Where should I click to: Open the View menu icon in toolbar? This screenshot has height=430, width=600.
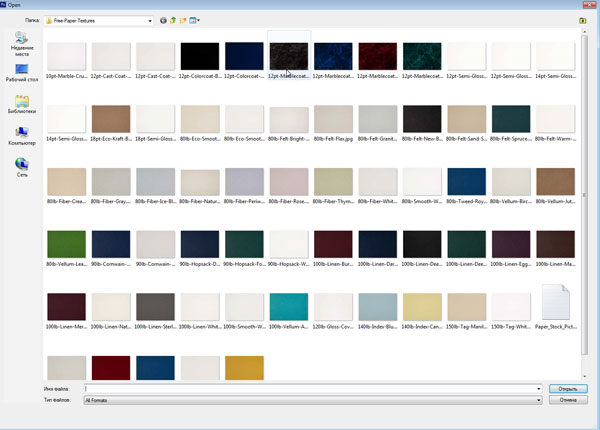(194, 21)
